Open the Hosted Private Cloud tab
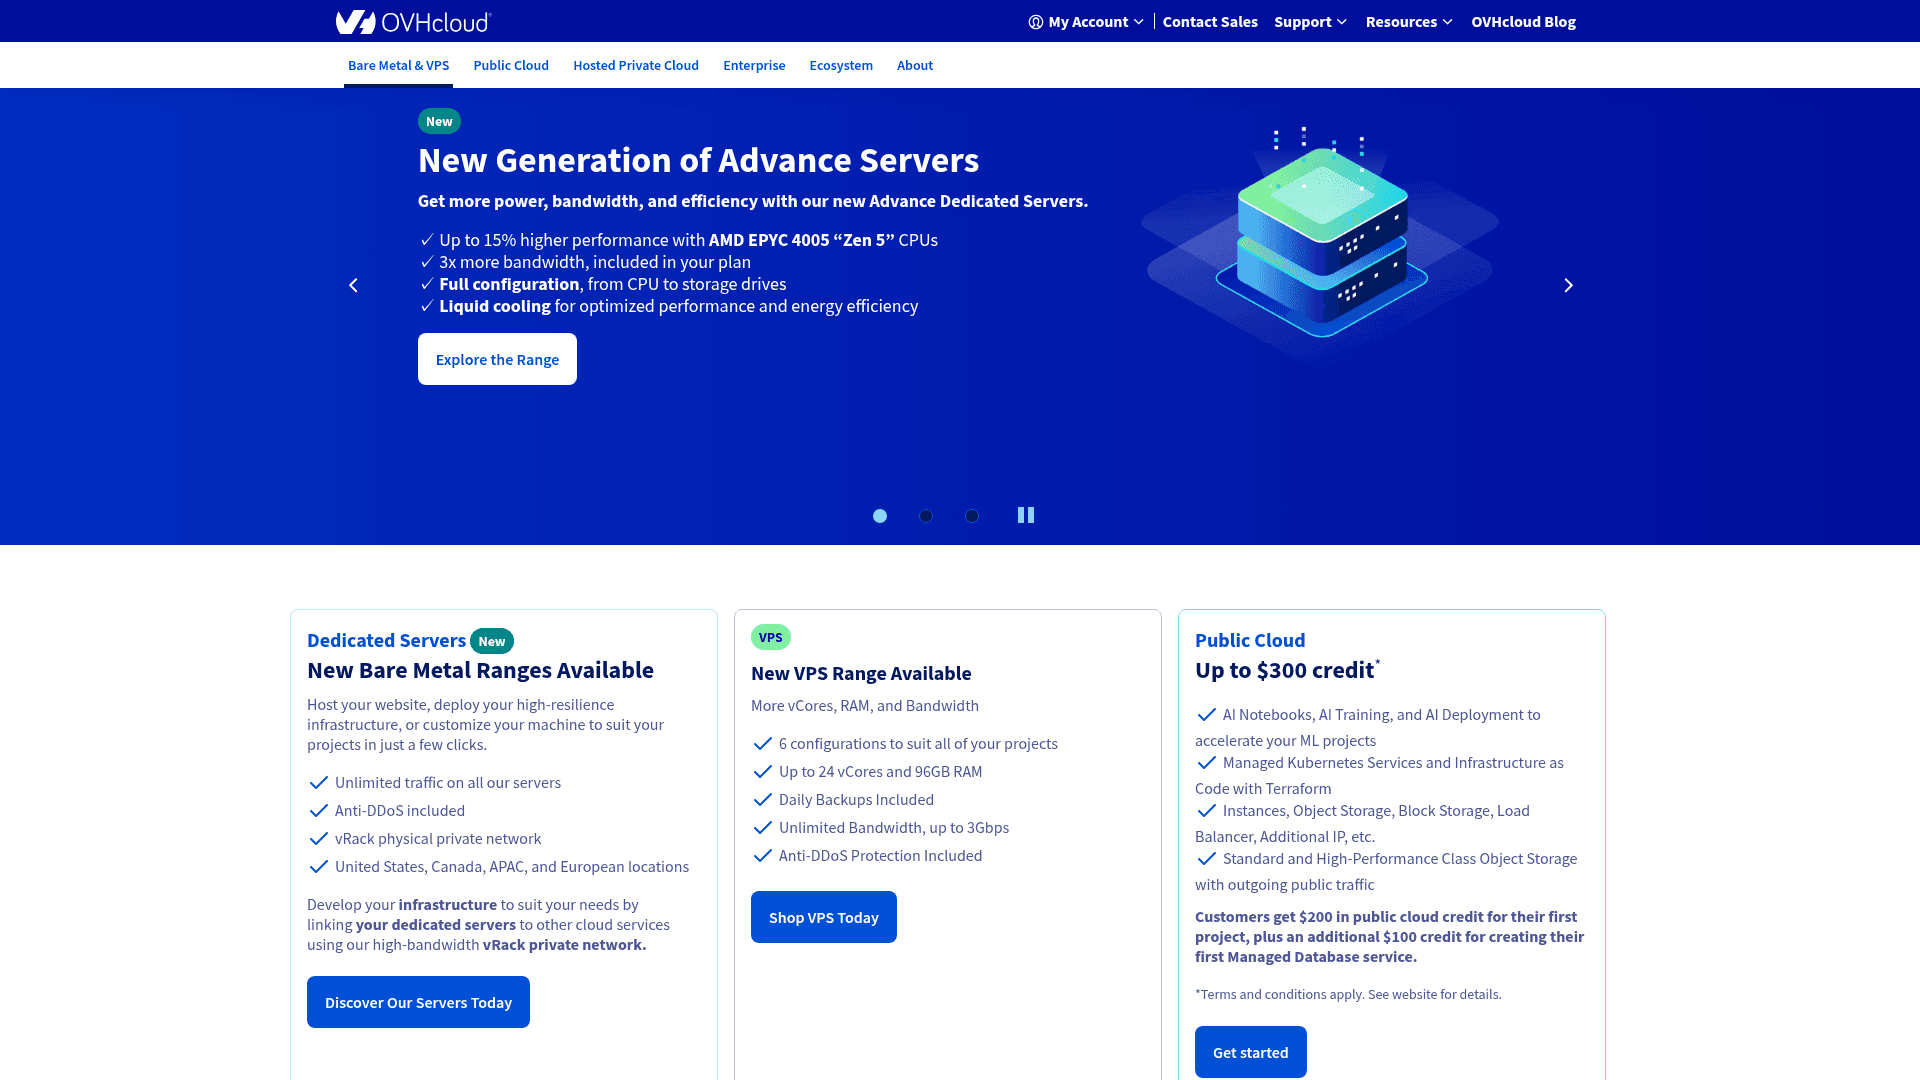The width and height of the screenshot is (1920, 1080). tap(636, 65)
